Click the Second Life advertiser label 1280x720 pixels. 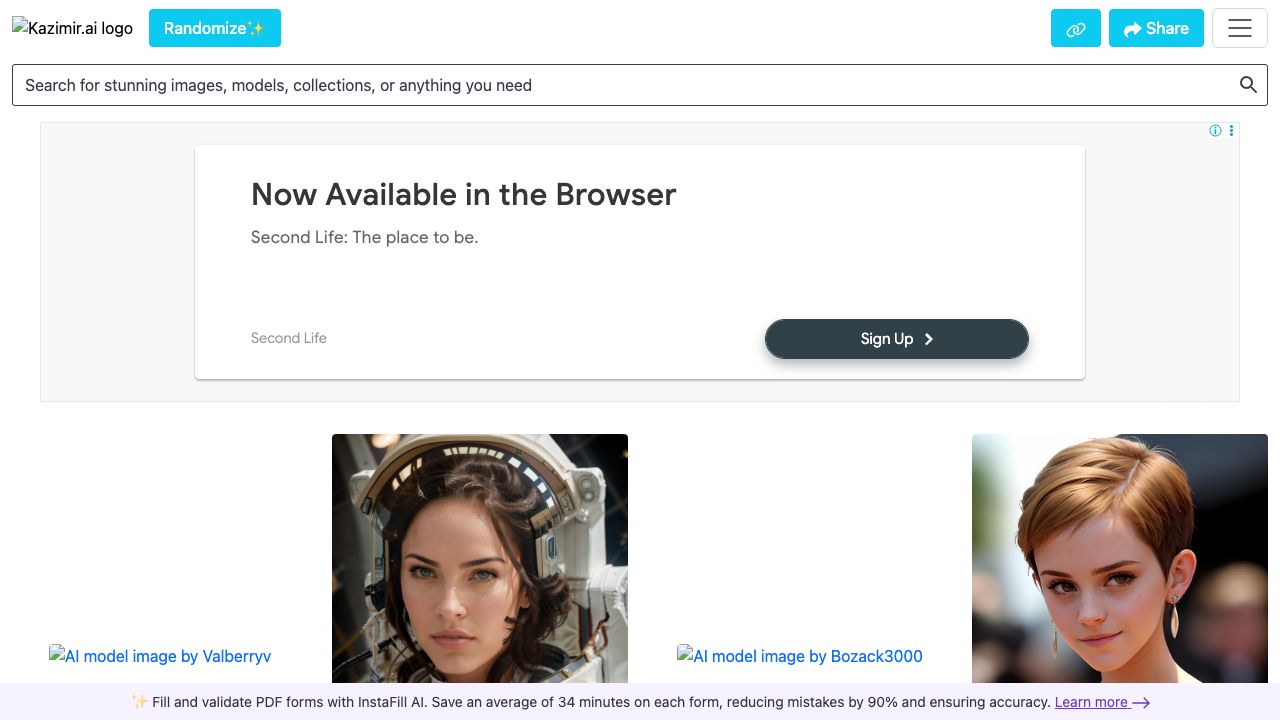[x=288, y=338]
